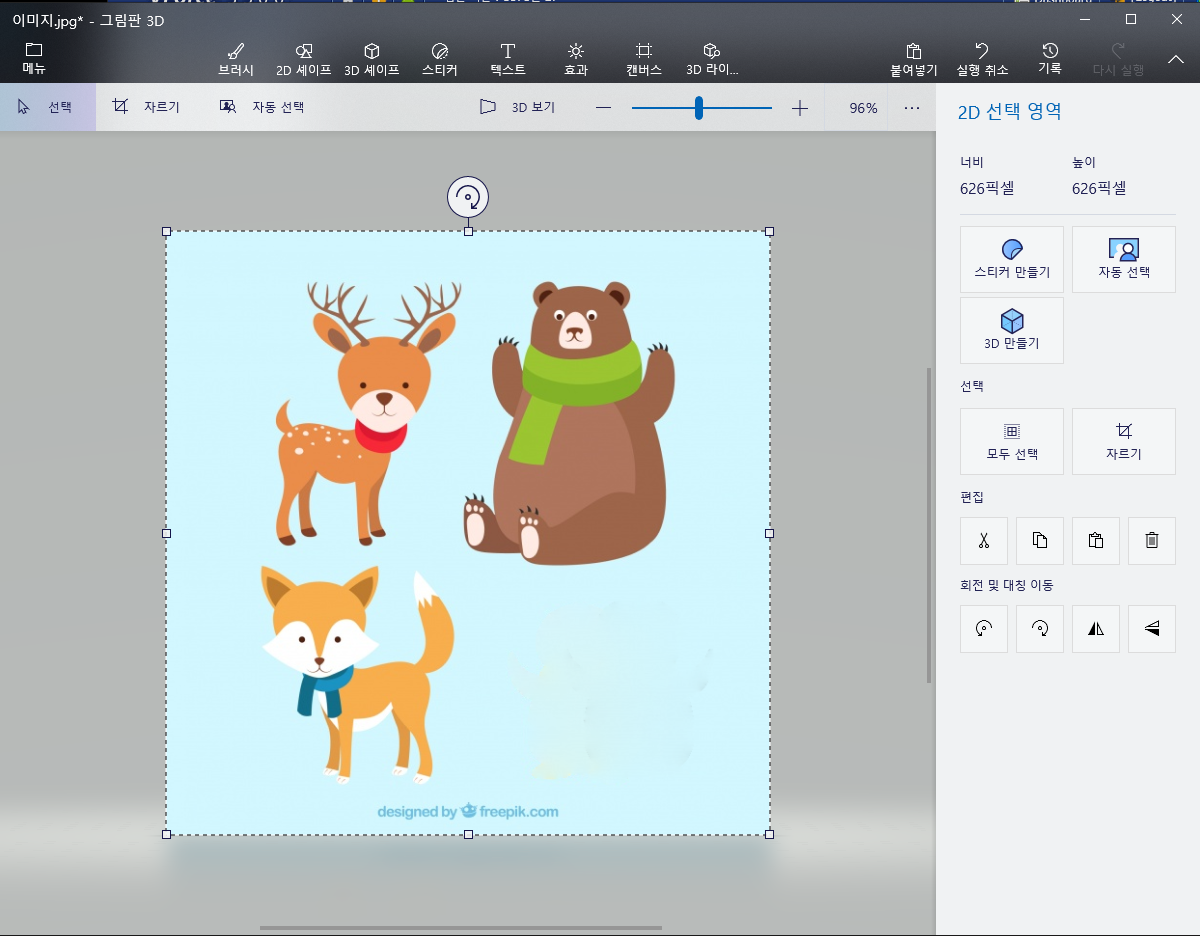Image resolution: width=1200 pixels, height=936 pixels.
Task: Choose the 자르기 crop tool in toolbar
Action: 146,107
